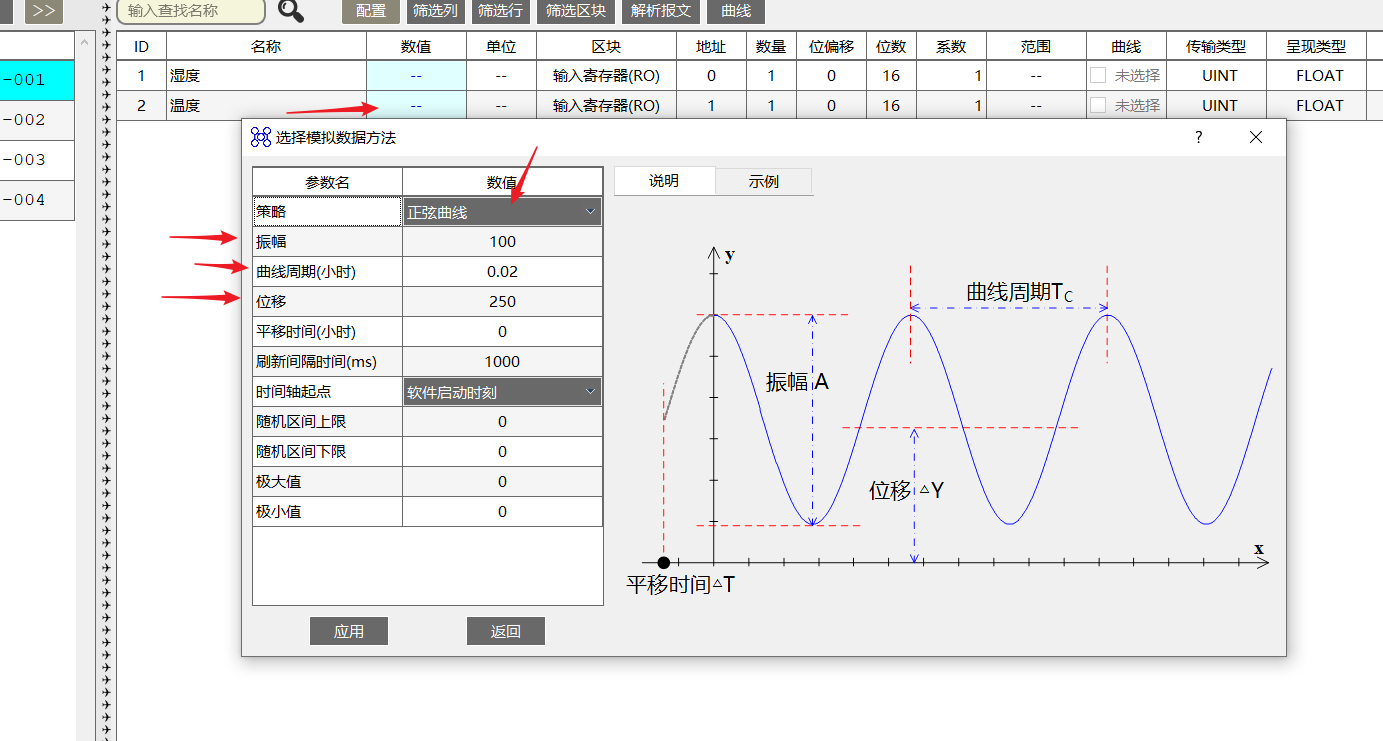Click the help question mark in the dialog

(x=1197, y=138)
